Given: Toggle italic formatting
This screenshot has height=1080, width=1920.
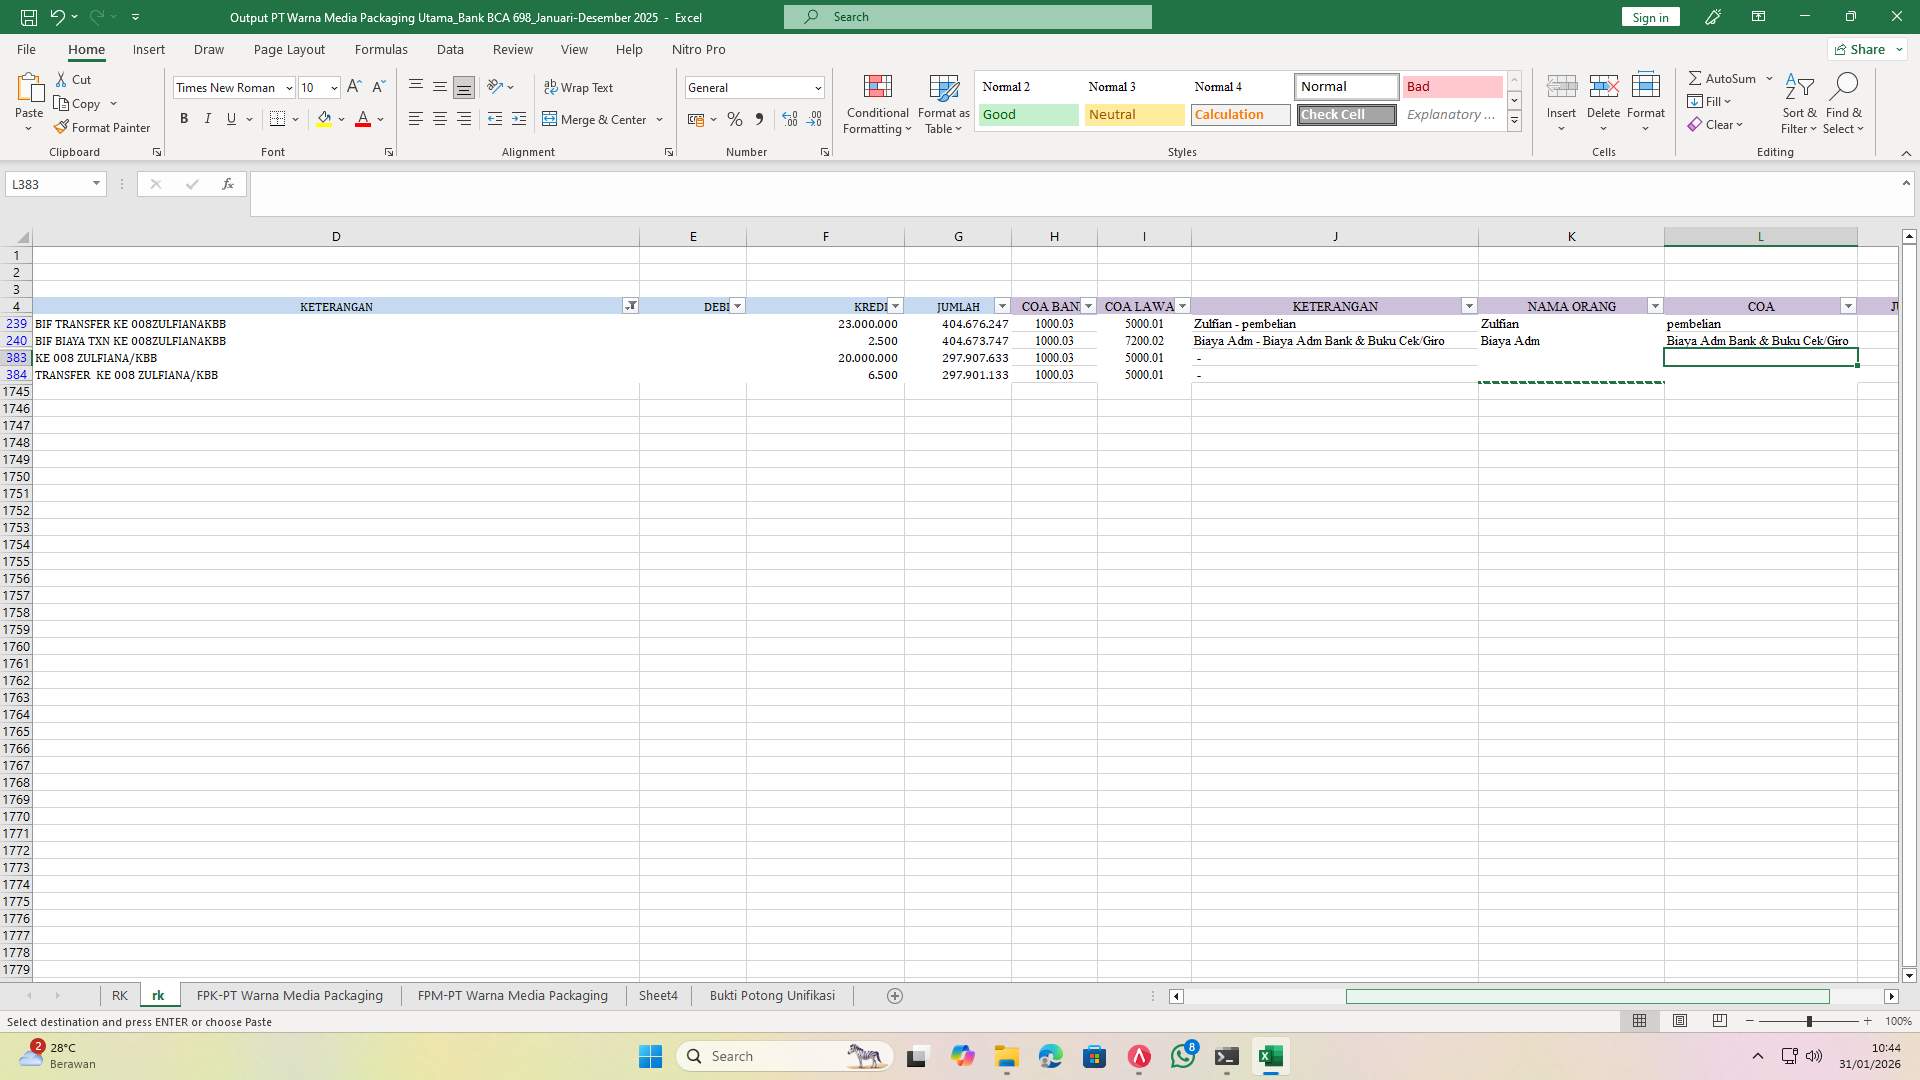Looking at the screenshot, I should [x=208, y=118].
